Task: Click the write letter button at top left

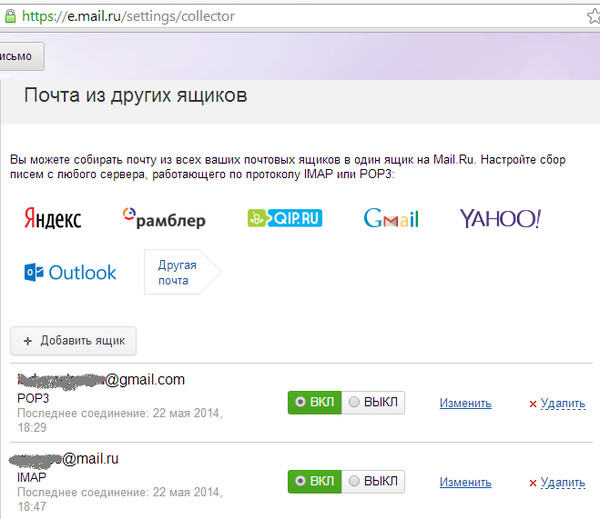Action: point(21,56)
